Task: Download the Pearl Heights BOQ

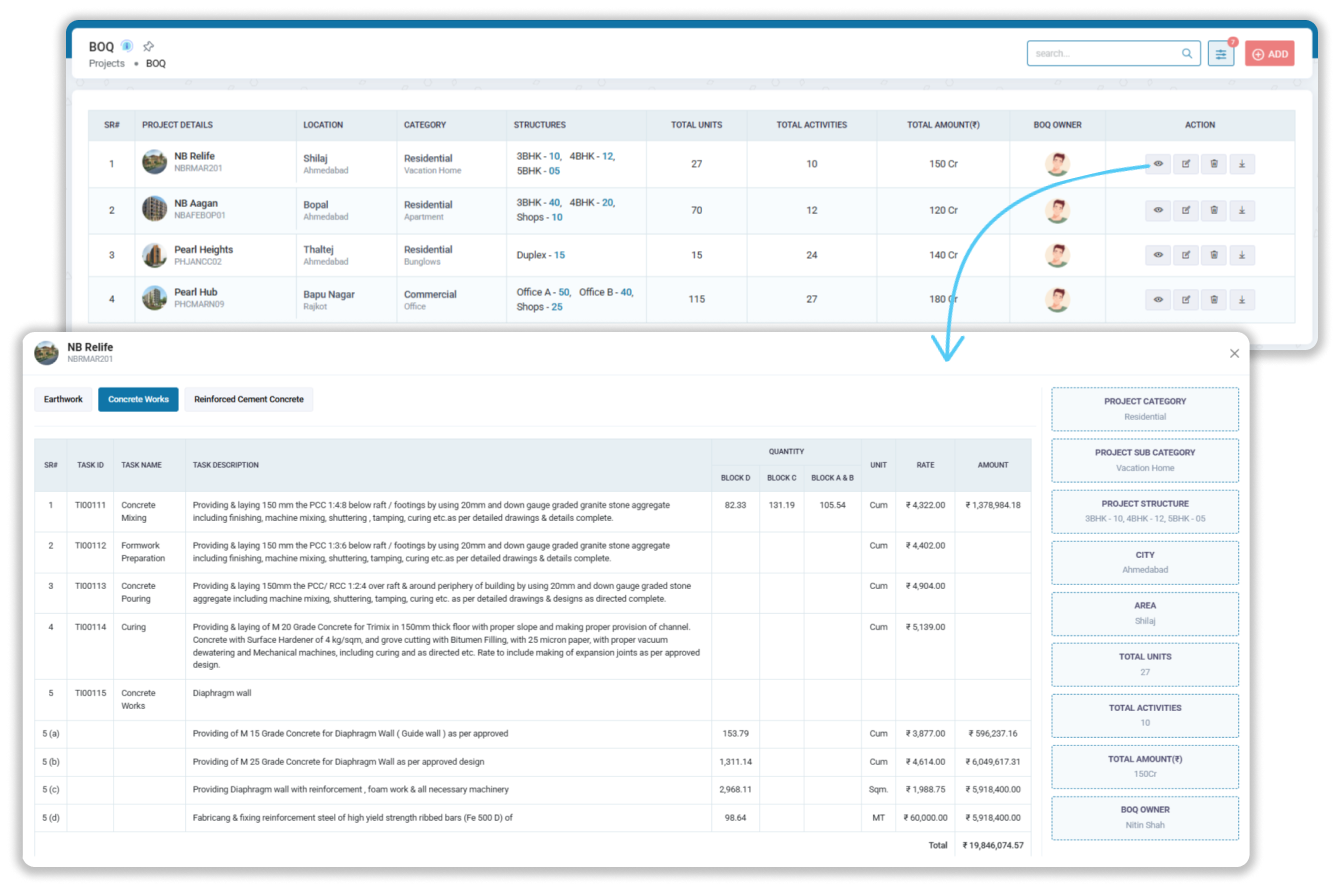Action: [x=1241, y=255]
